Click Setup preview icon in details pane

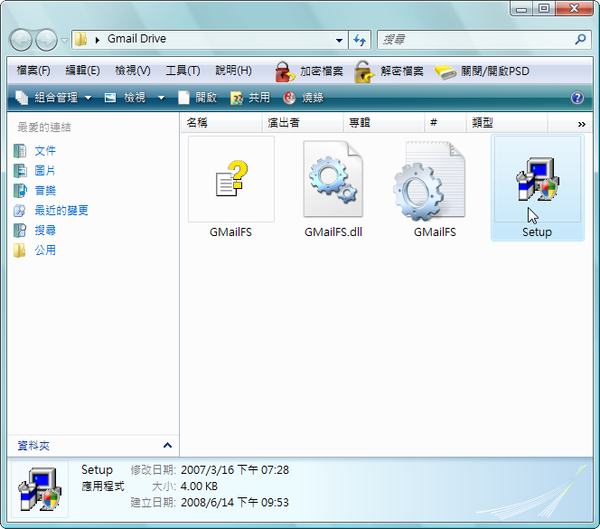40,489
